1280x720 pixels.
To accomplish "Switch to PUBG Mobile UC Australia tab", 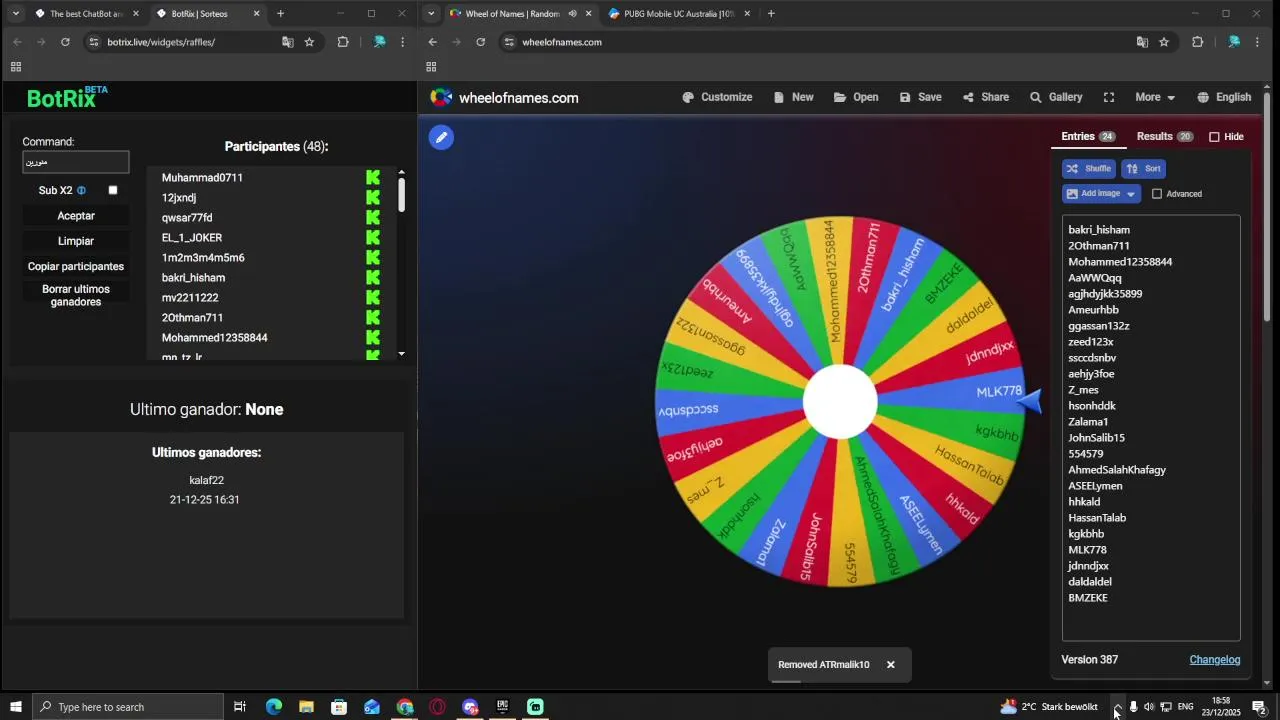I will coord(680,14).
